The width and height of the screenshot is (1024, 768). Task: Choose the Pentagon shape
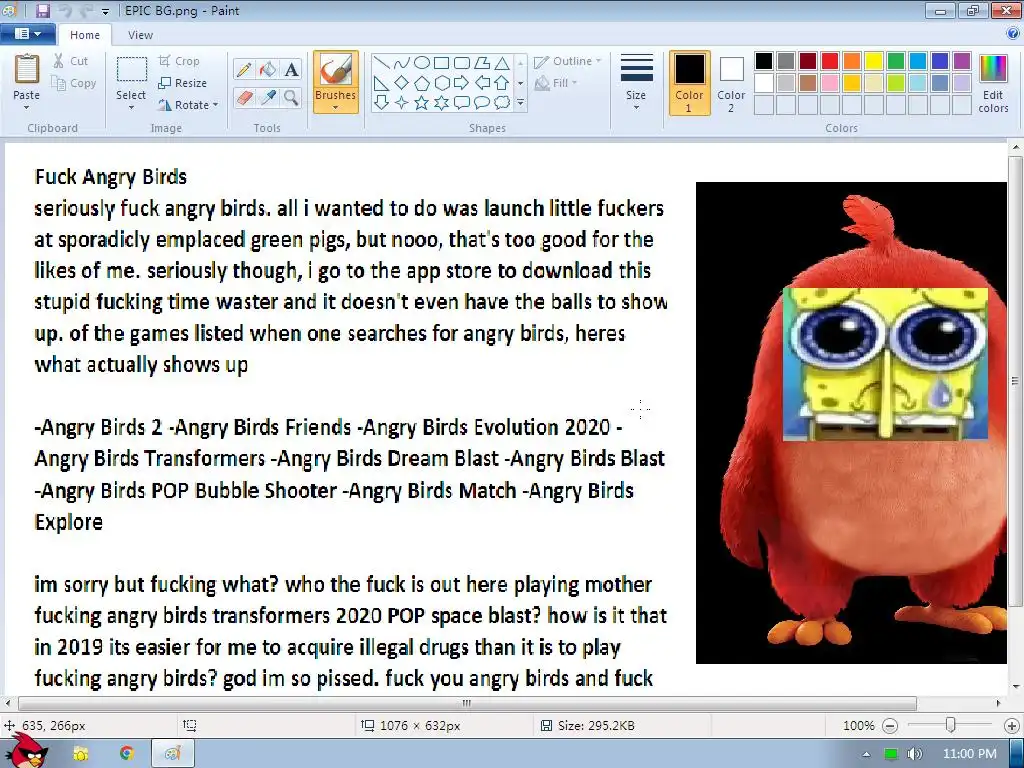click(x=422, y=83)
